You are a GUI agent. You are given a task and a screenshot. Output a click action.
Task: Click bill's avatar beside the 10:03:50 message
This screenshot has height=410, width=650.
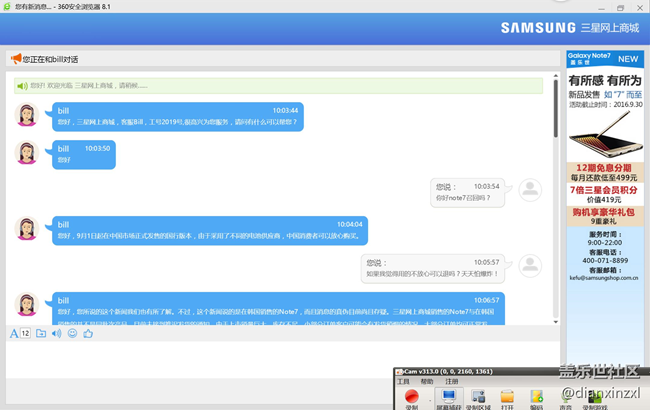[x=27, y=153]
